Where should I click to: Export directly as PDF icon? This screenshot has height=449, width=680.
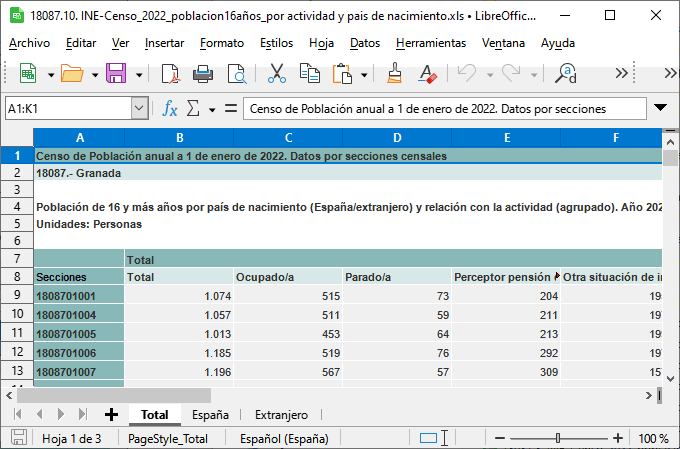click(170, 73)
